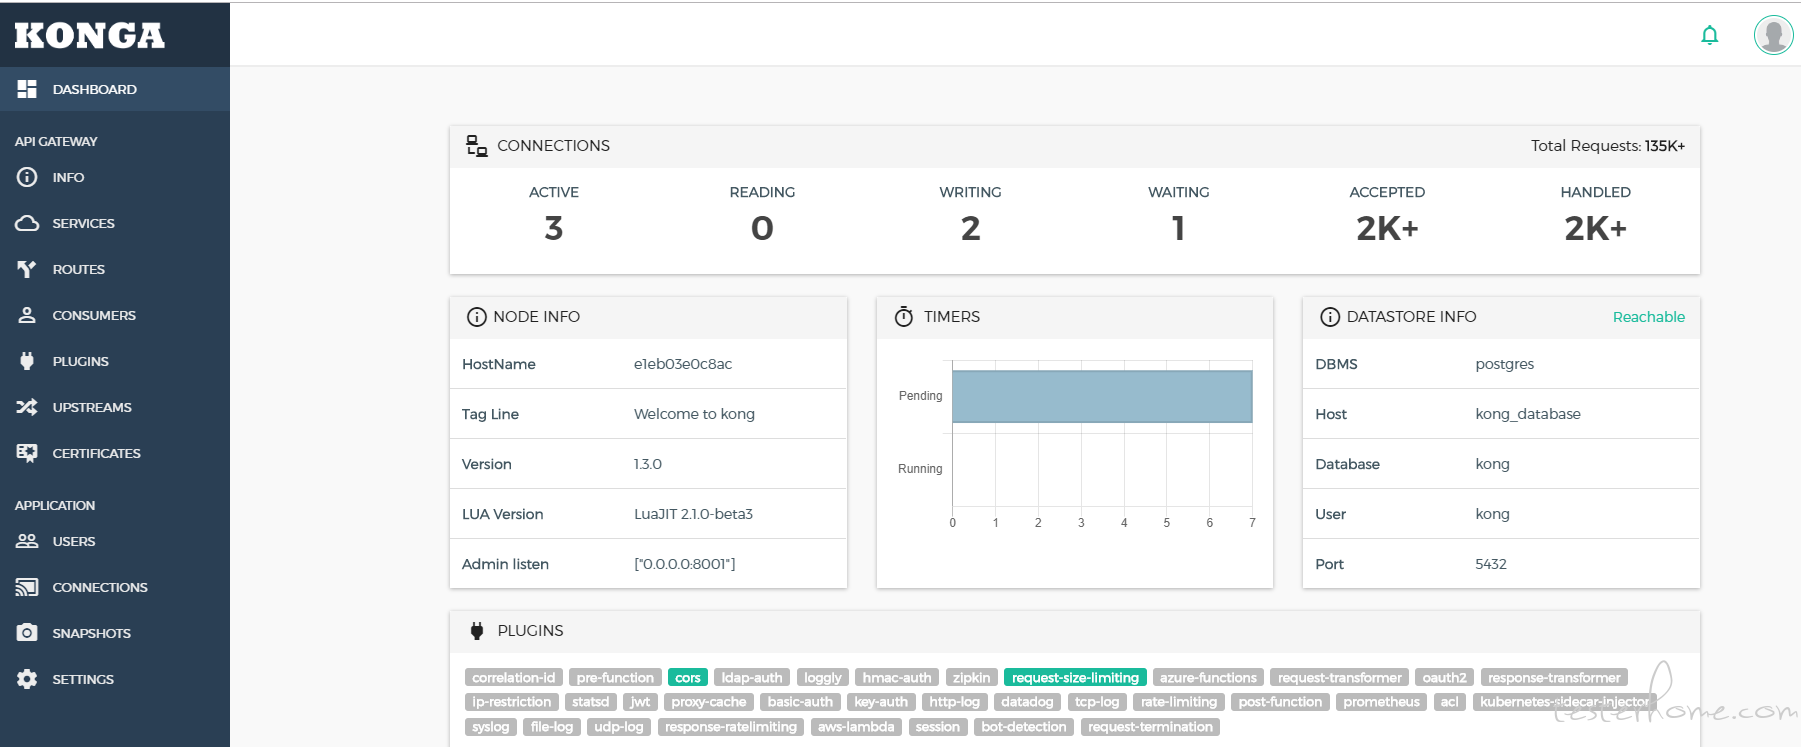Click the Host value kong_database
The height and width of the screenshot is (747, 1801).
(x=1528, y=414)
